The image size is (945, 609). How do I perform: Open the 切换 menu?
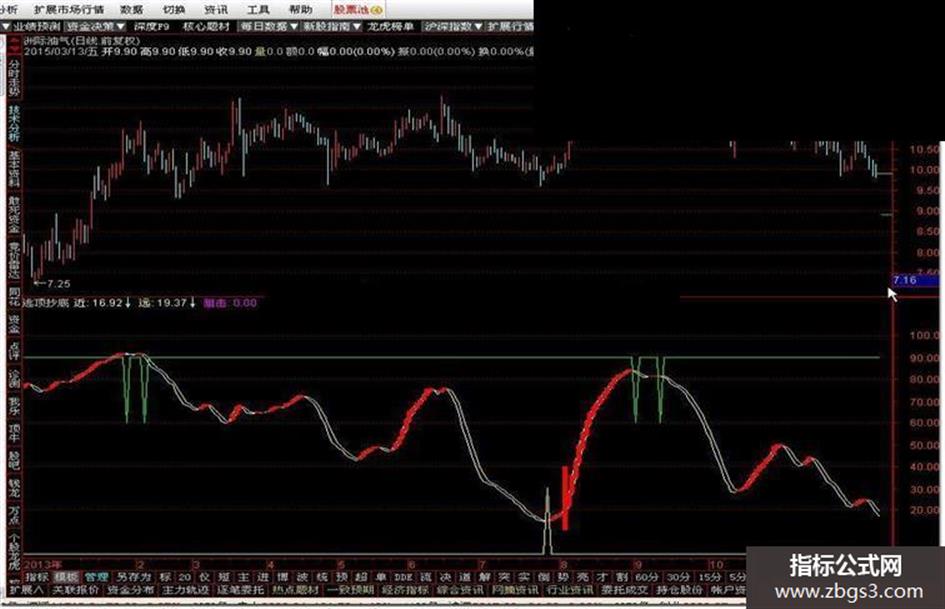point(174,9)
